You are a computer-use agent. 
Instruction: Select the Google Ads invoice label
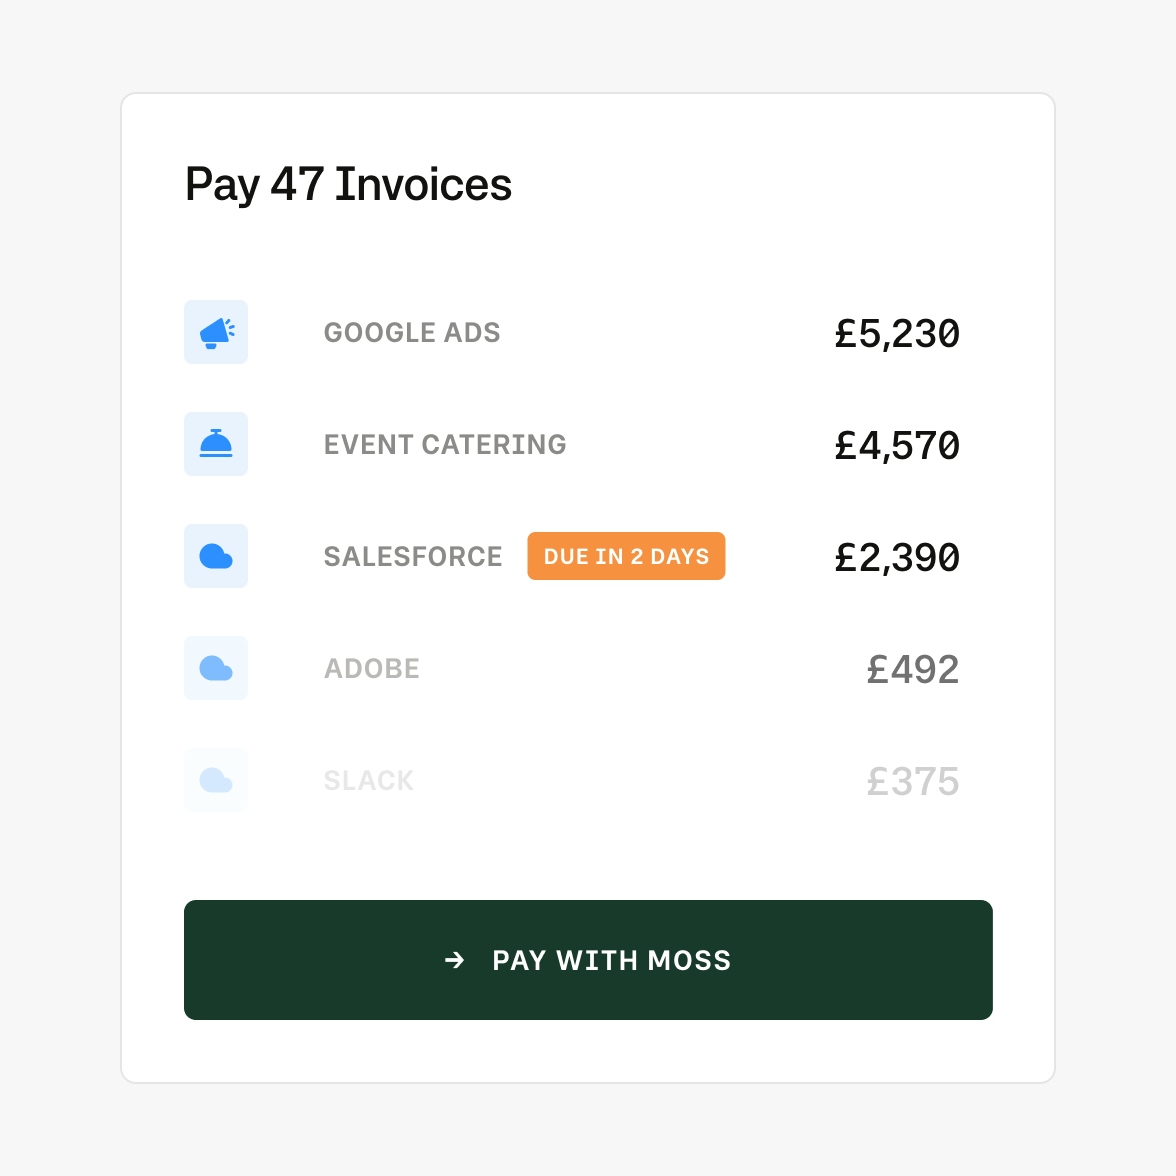(412, 333)
